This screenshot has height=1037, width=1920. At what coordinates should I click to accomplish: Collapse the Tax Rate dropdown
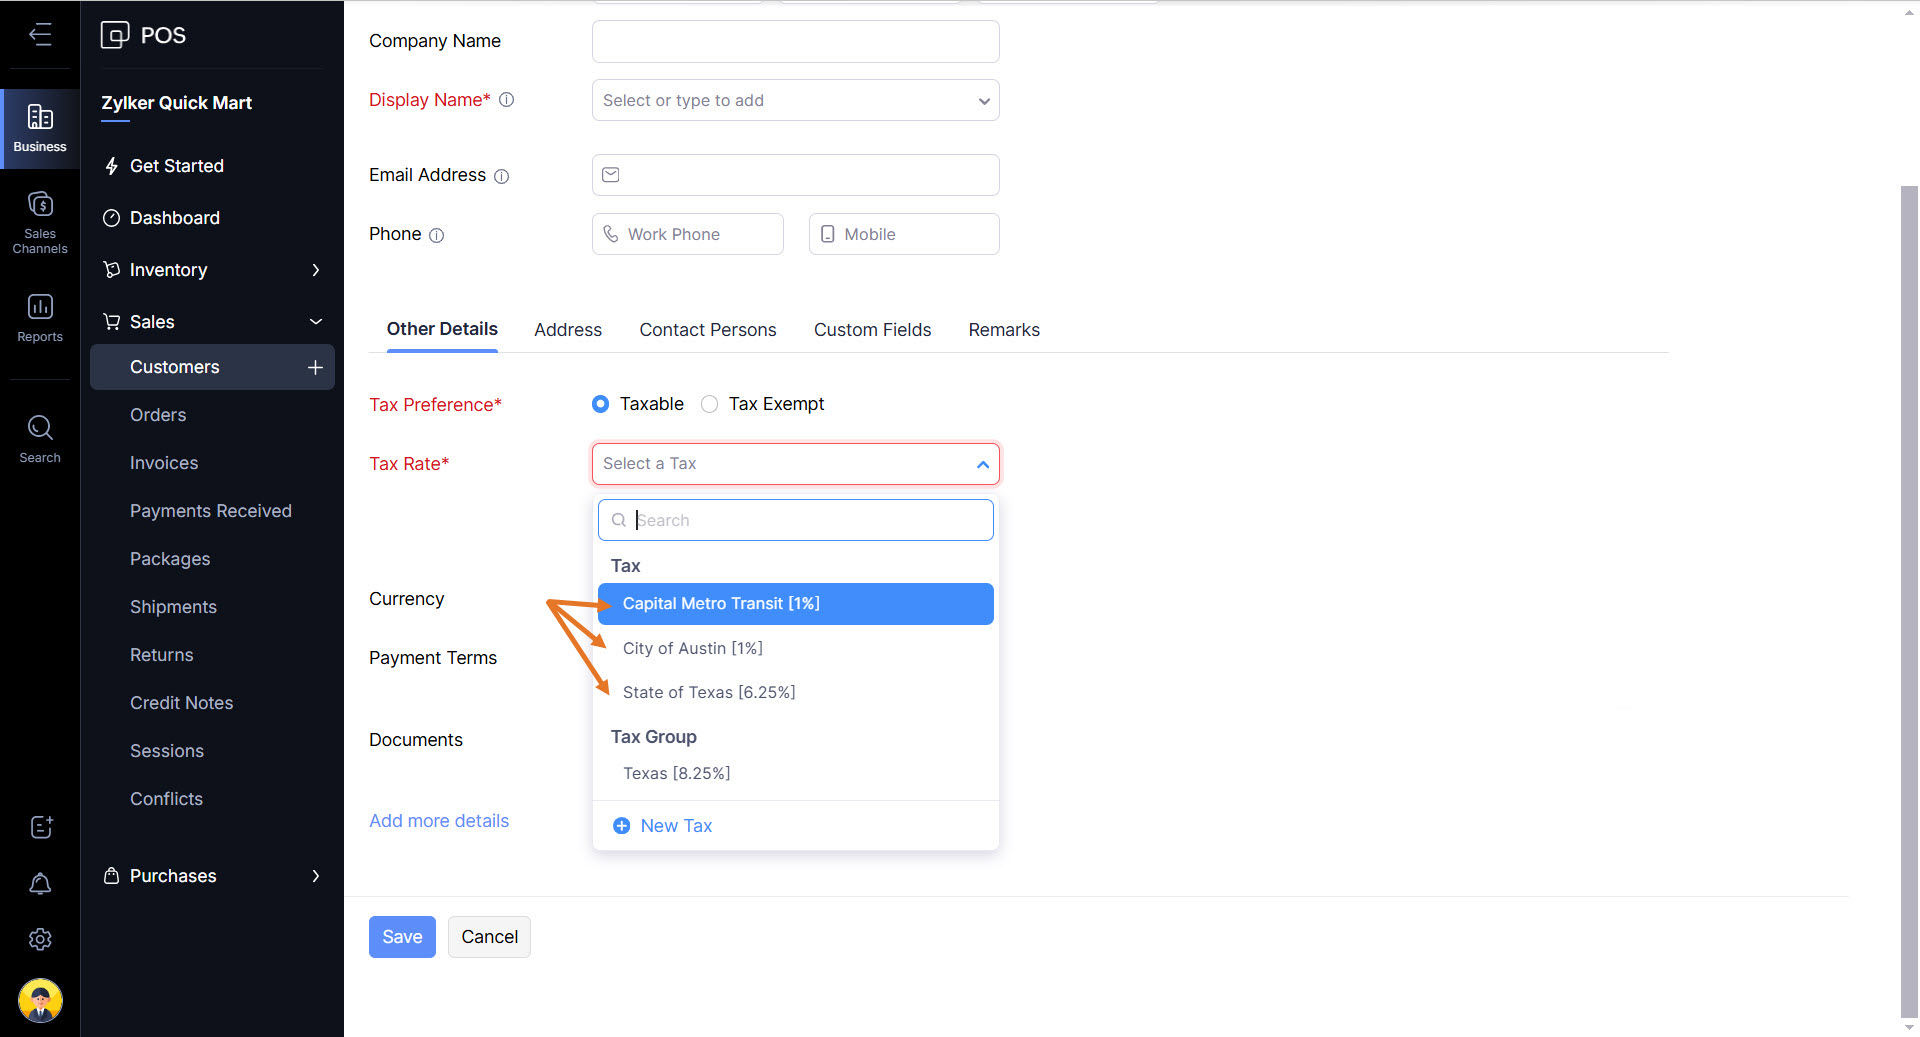982,464
